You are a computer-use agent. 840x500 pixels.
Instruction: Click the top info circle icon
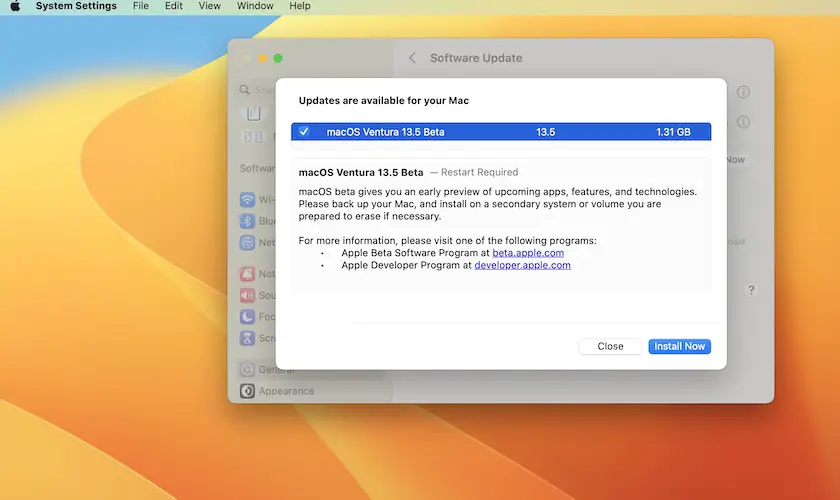743,92
